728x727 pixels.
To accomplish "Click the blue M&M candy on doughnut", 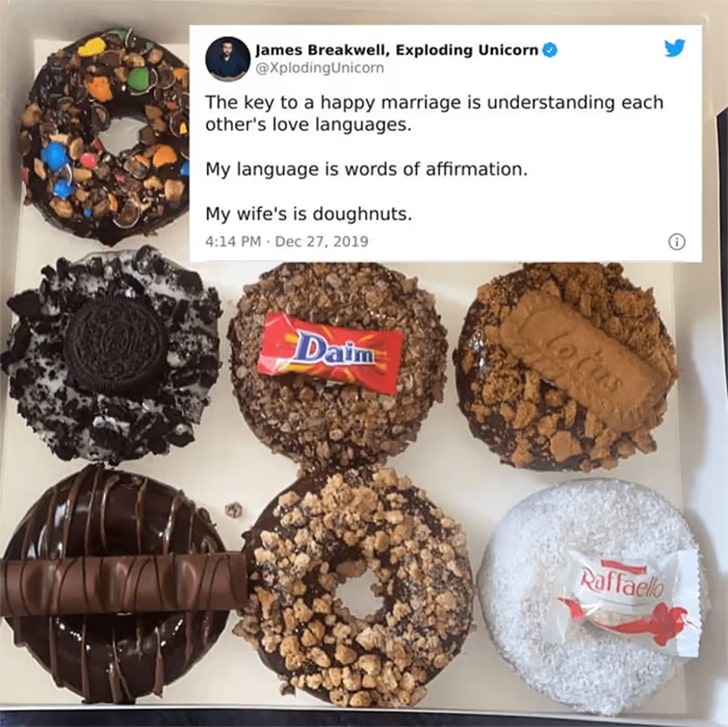I will pos(55,154).
